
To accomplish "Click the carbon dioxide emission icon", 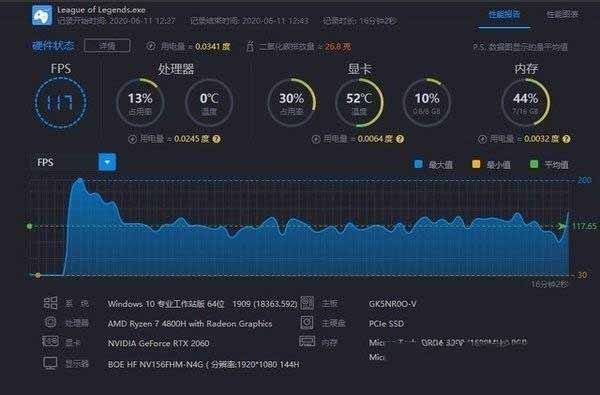I will 249,46.
